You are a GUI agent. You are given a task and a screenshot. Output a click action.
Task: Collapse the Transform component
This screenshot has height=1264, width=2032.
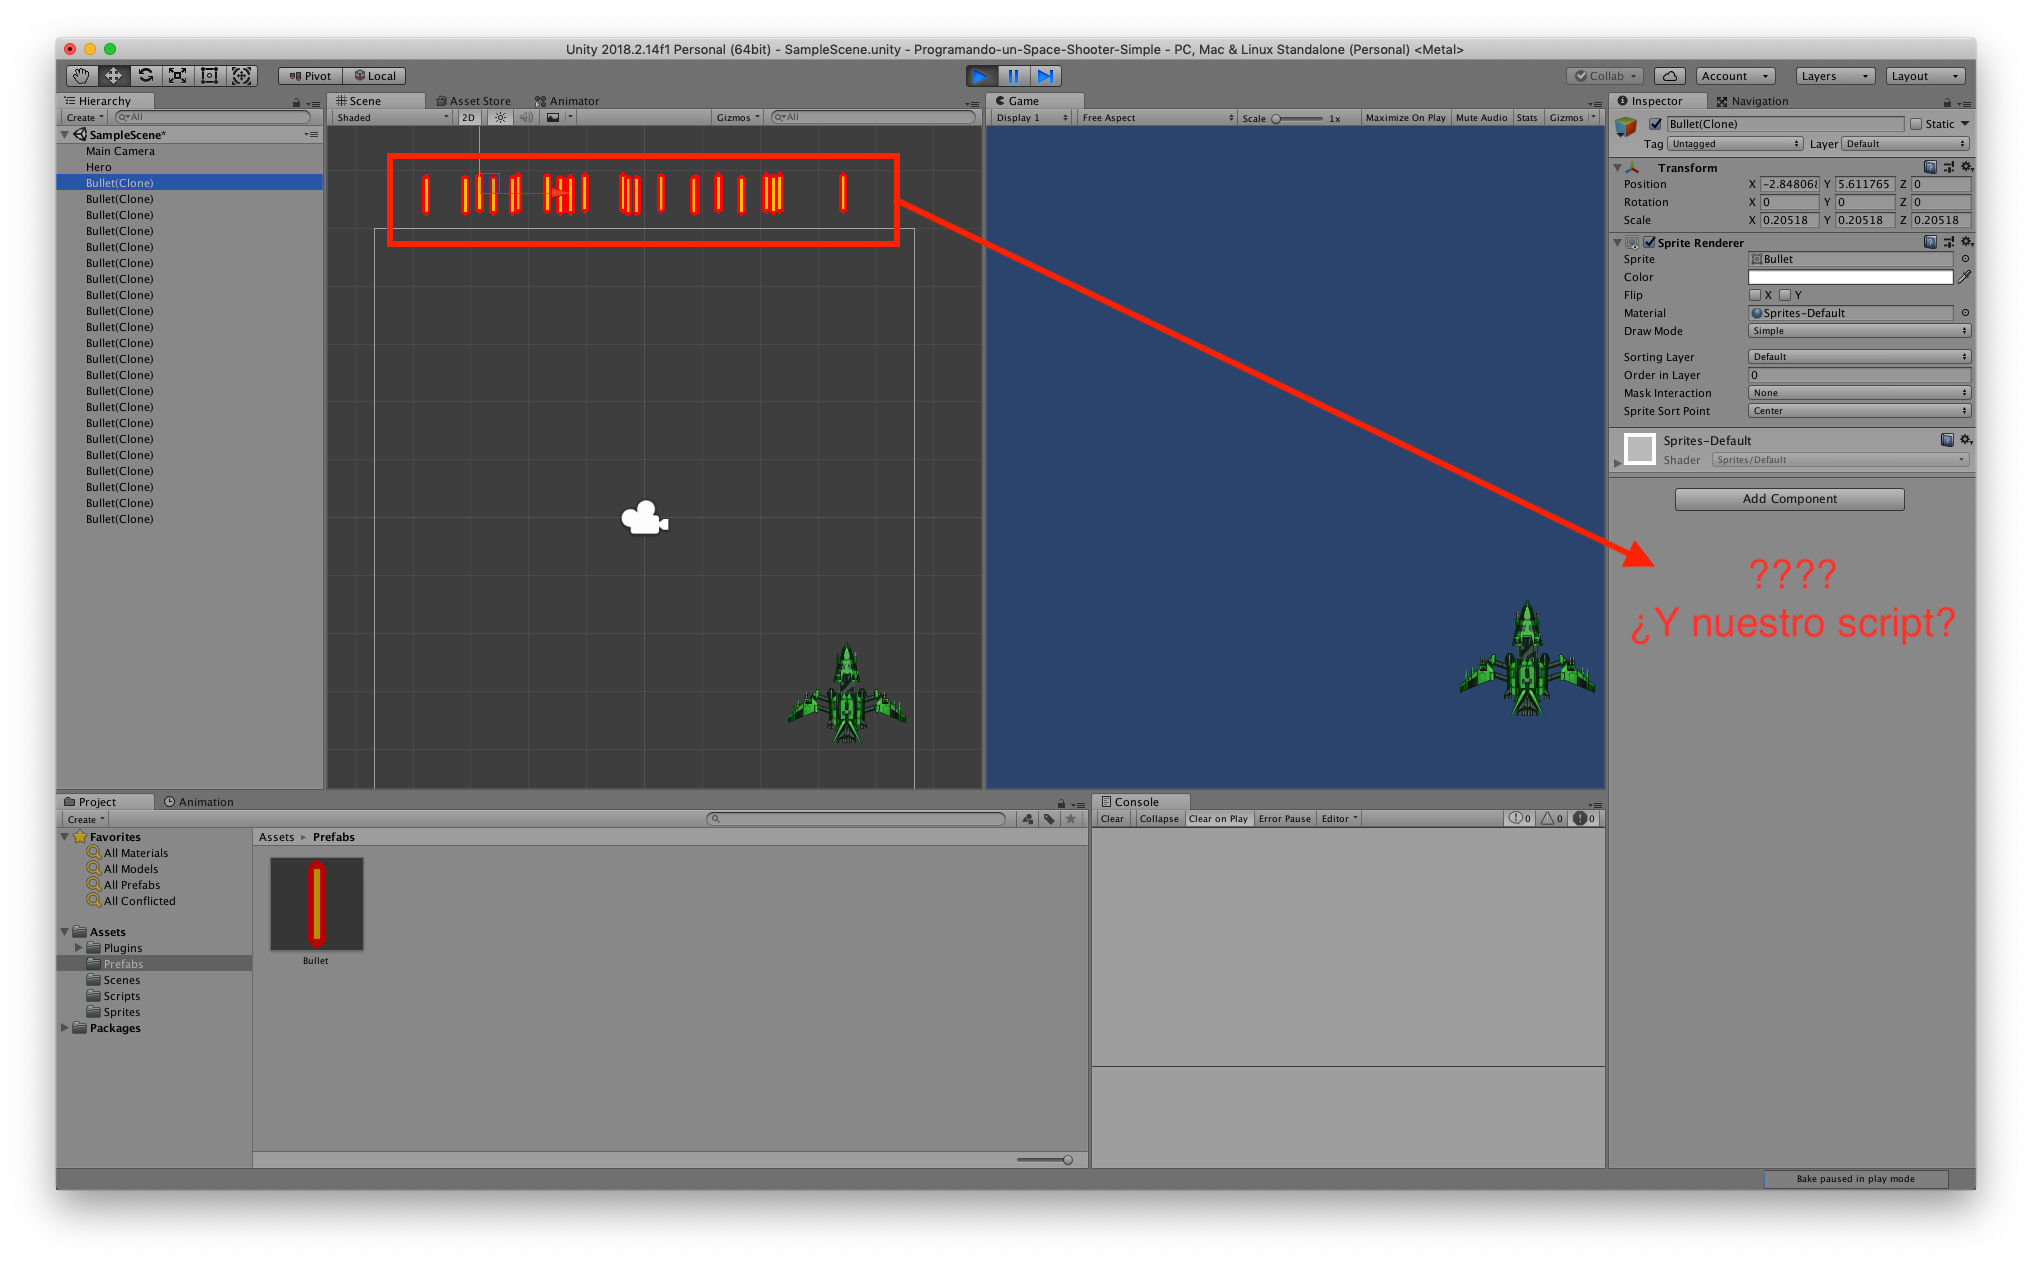tap(1617, 168)
